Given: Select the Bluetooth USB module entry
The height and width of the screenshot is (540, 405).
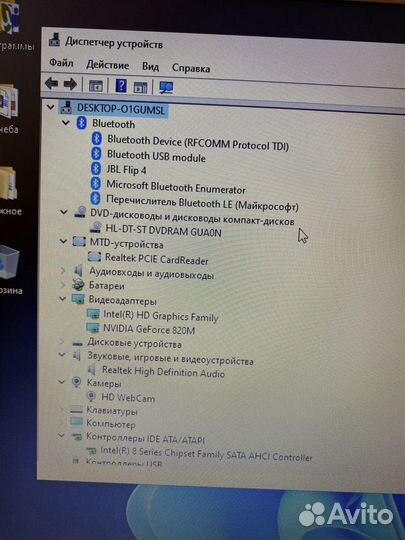Looking at the screenshot, I should [156, 156].
